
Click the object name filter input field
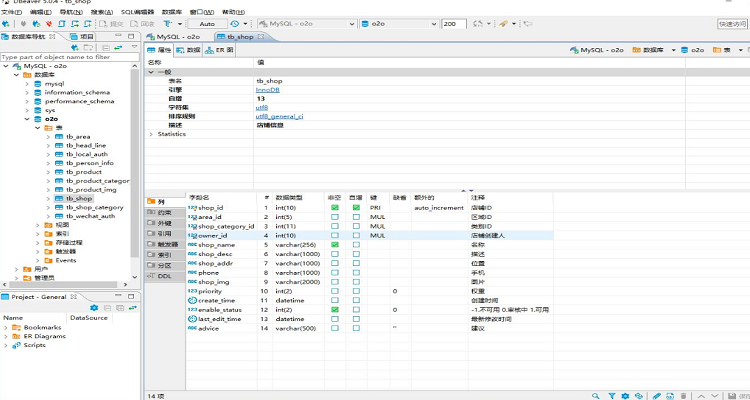(70, 57)
